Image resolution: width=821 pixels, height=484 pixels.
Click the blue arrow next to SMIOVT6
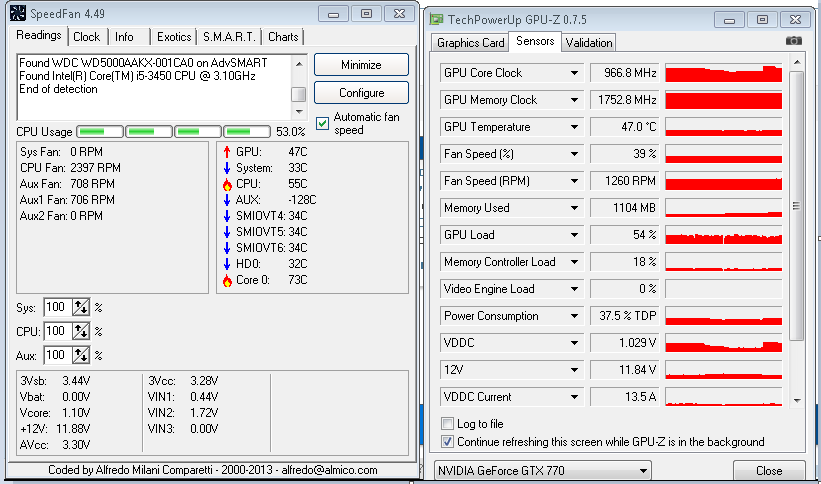(227, 248)
